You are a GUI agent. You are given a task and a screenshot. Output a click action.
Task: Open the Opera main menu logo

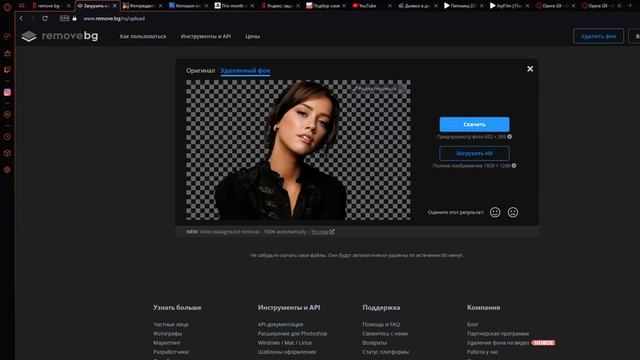point(7,6)
